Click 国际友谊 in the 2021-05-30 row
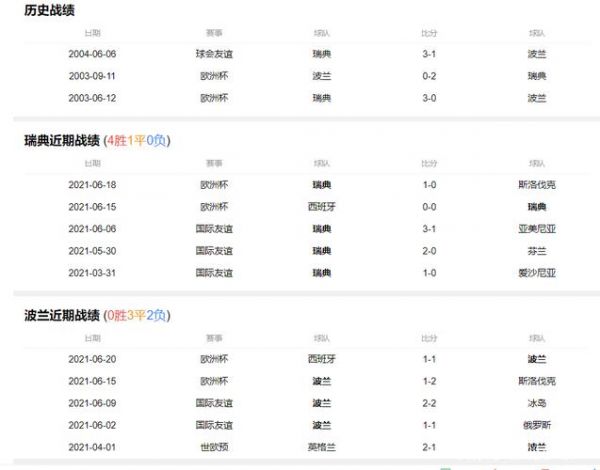Screen dimensions: 600x470 tap(214, 251)
